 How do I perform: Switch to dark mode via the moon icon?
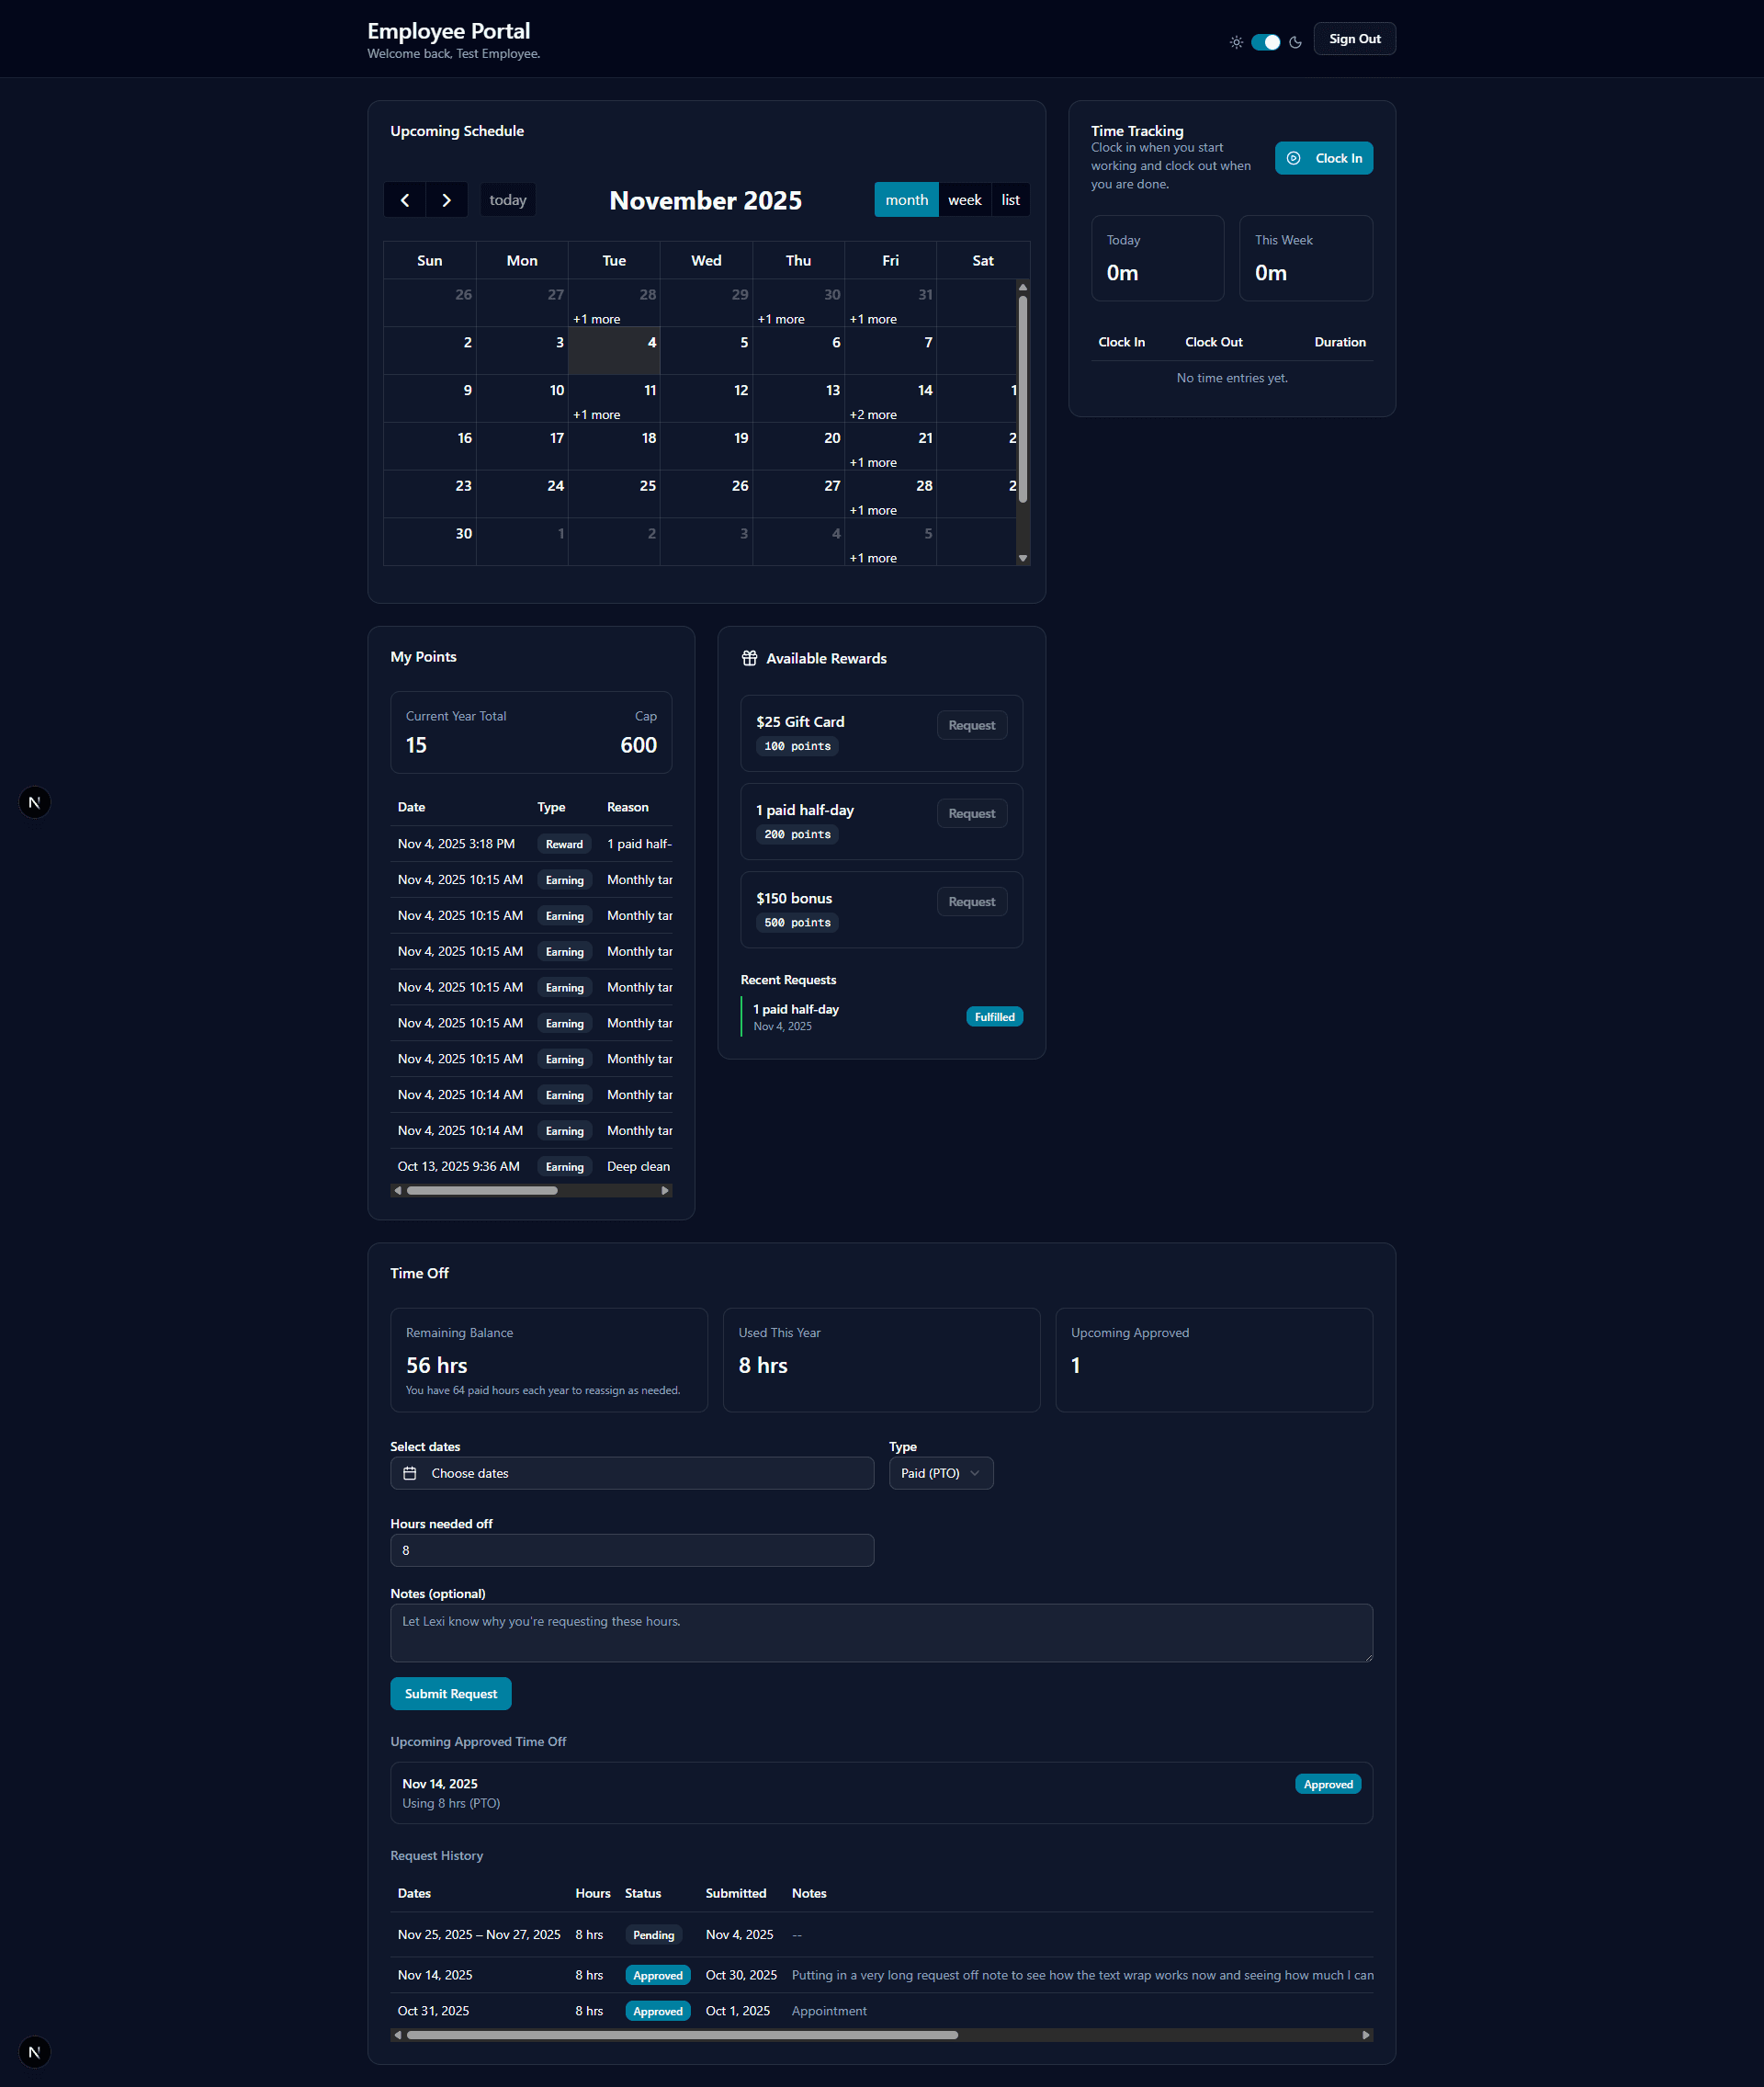pos(1296,42)
